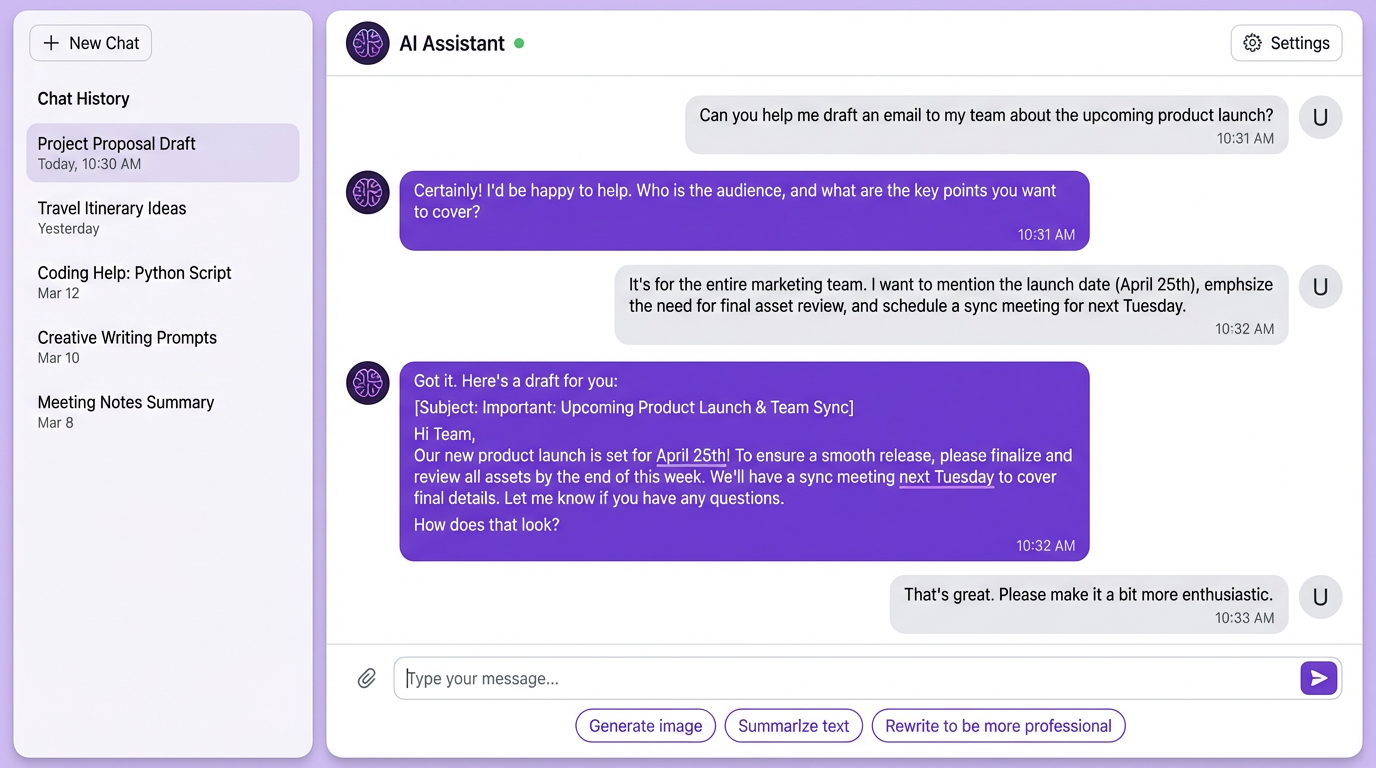Select Rewrite to be more professional

pos(998,725)
